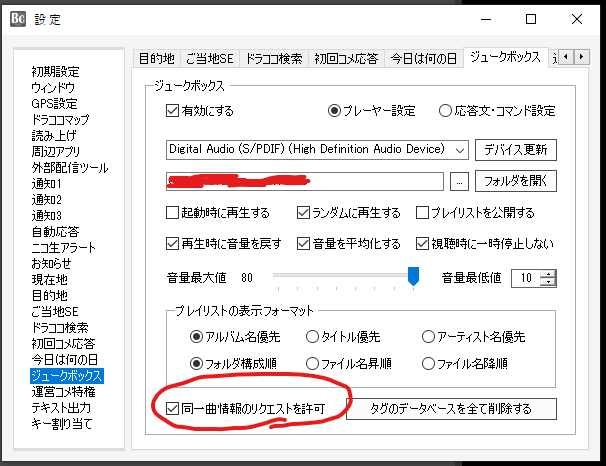Decrease 音量最低値 with down arrow

pos(548,282)
